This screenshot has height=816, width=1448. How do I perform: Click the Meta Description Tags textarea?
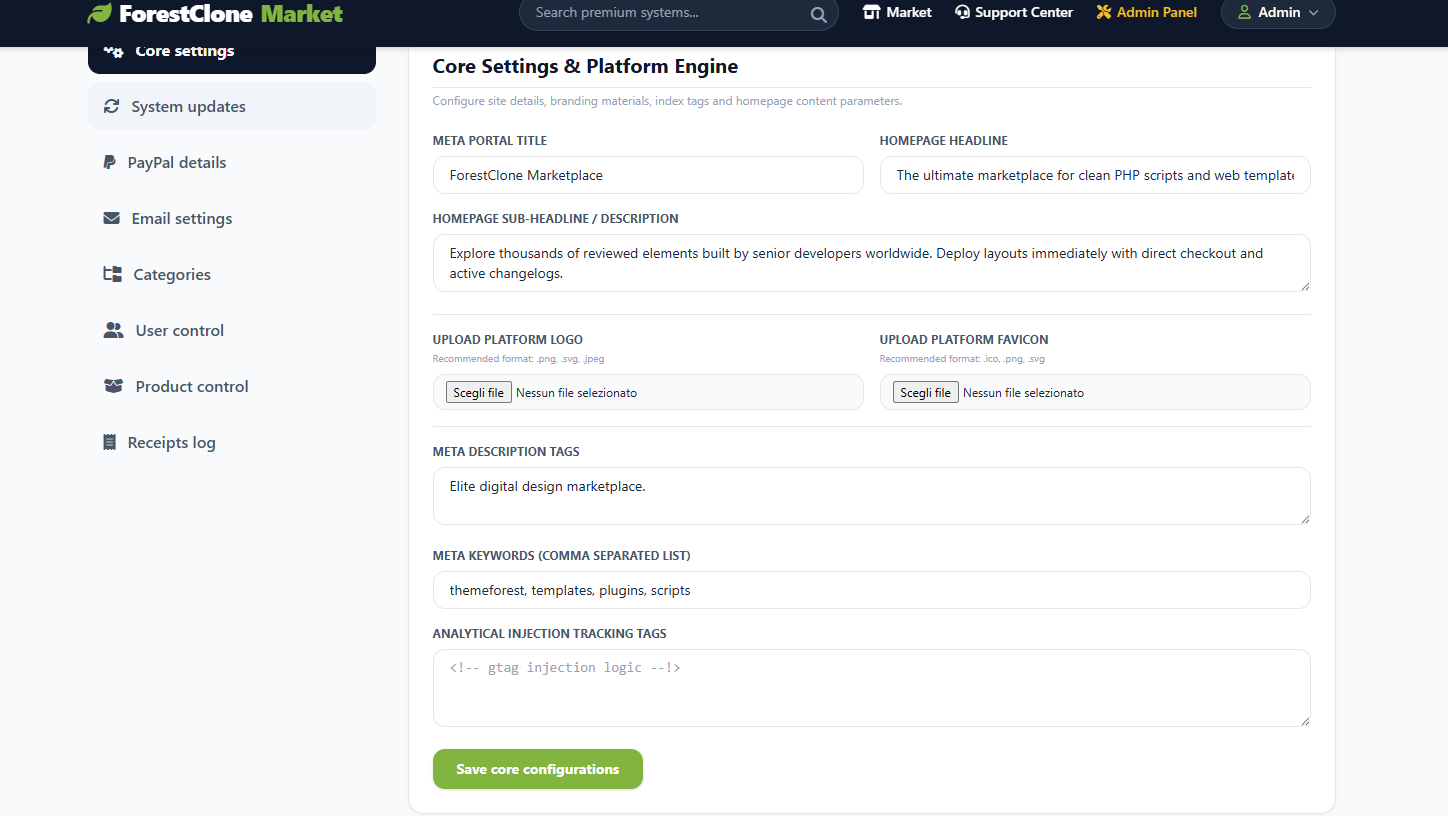[872, 496]
